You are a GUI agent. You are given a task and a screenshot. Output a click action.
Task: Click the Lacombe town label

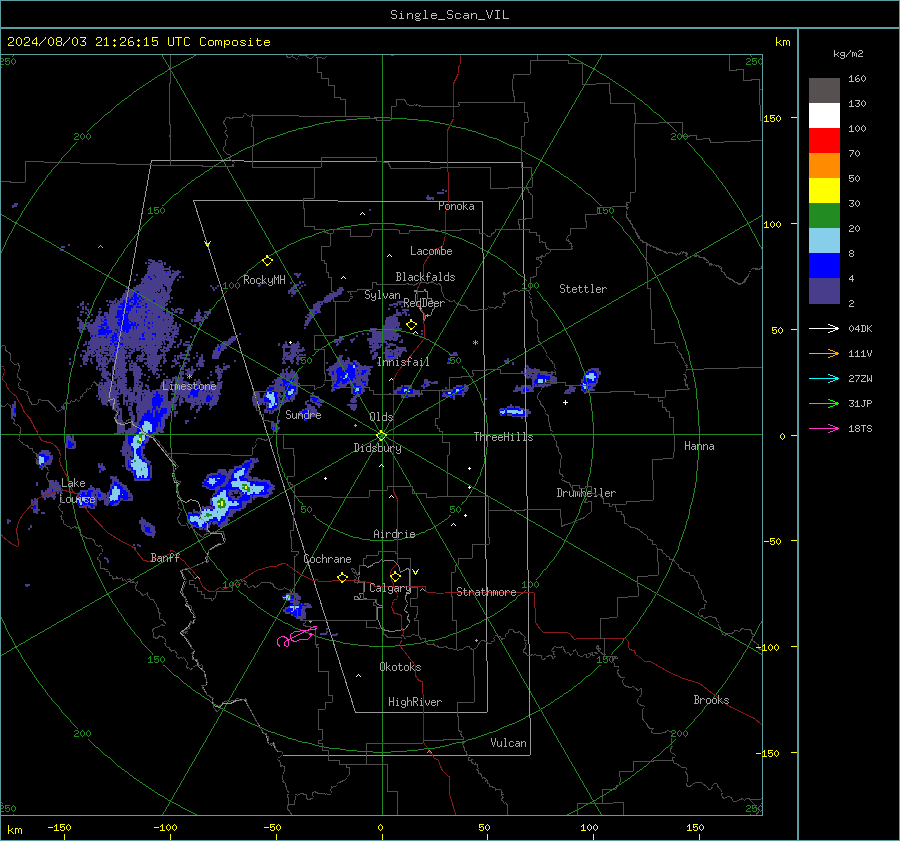pyautogui.click(x=431, y=251)
